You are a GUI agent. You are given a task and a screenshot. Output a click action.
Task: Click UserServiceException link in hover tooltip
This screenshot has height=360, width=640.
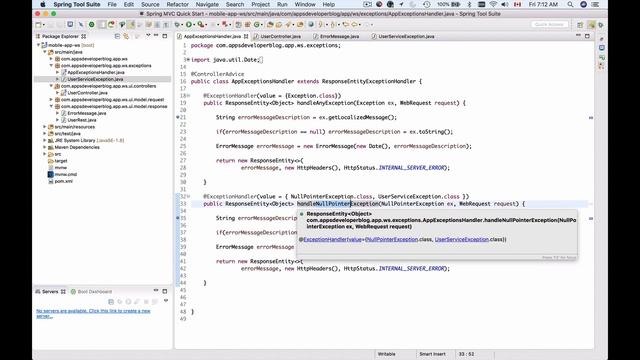[x=462, y=240]
